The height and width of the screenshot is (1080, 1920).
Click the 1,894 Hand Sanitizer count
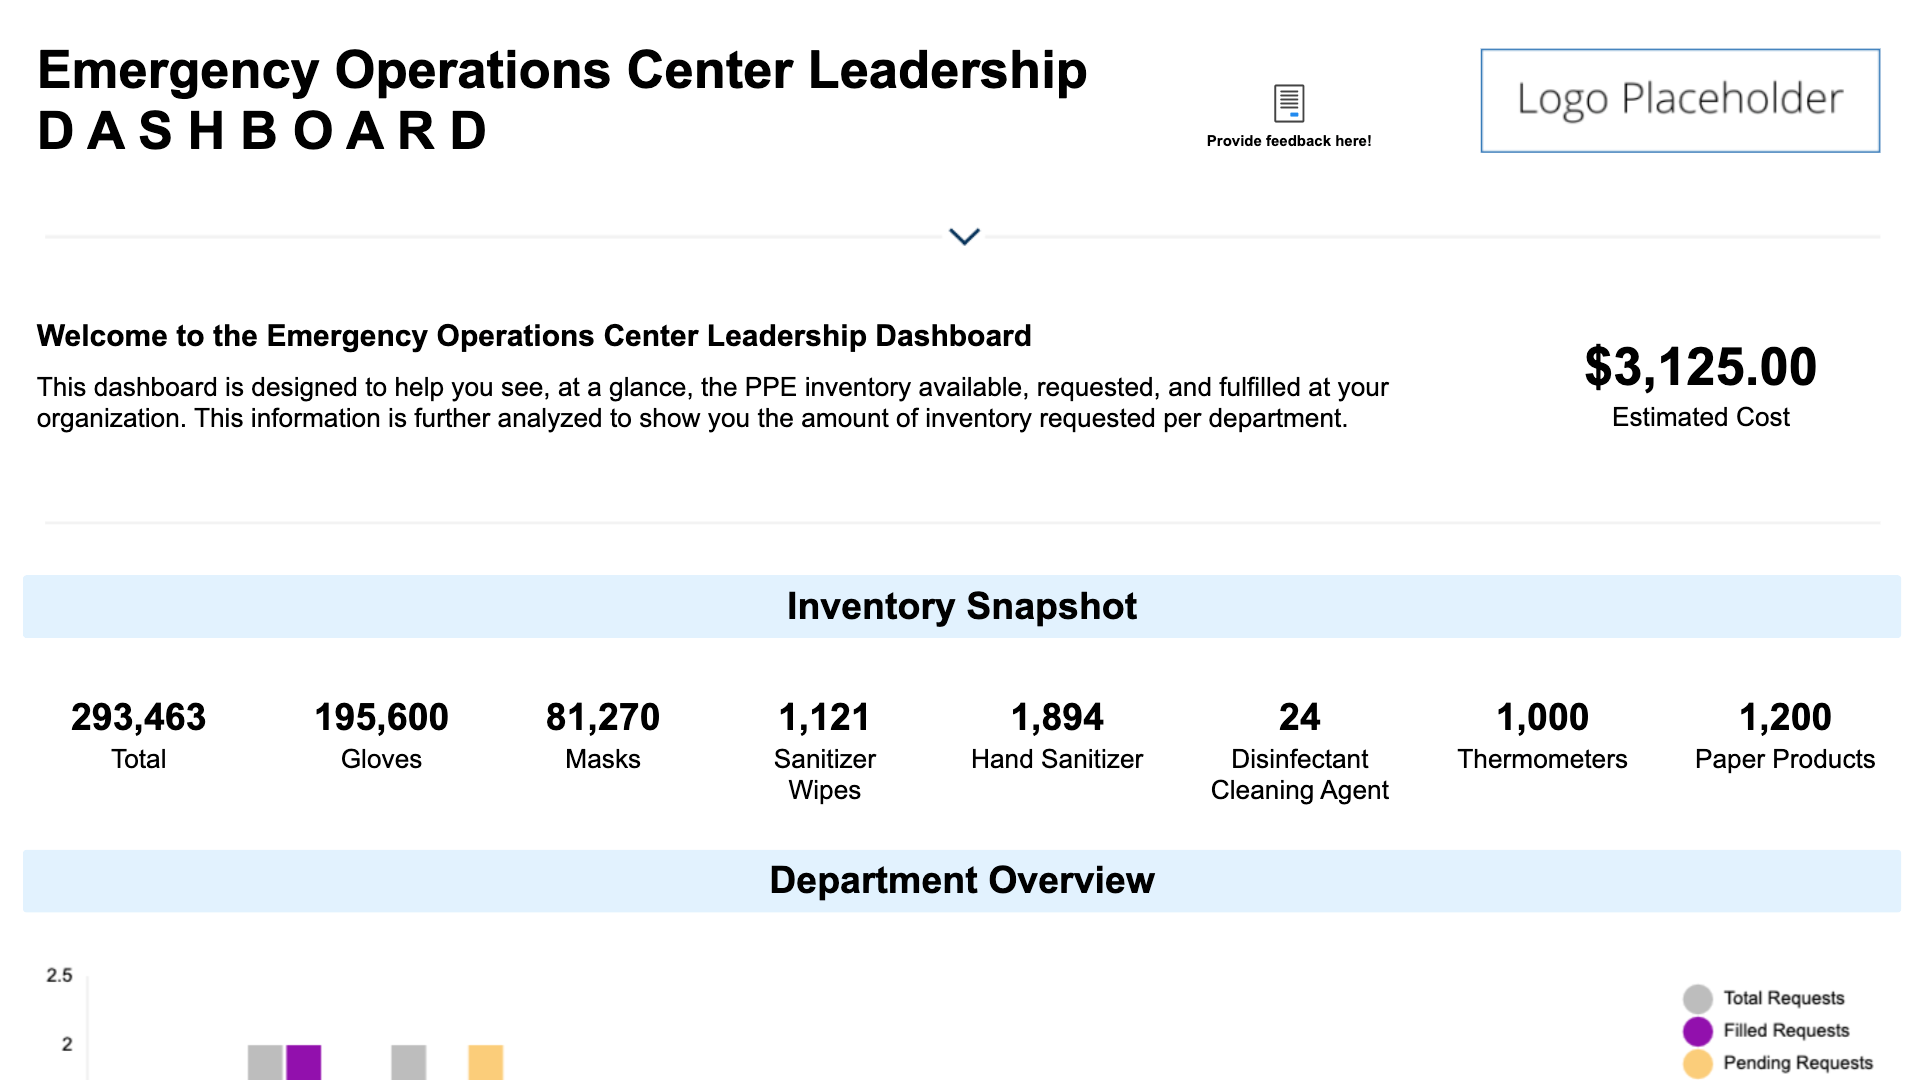pos(1057,718)
